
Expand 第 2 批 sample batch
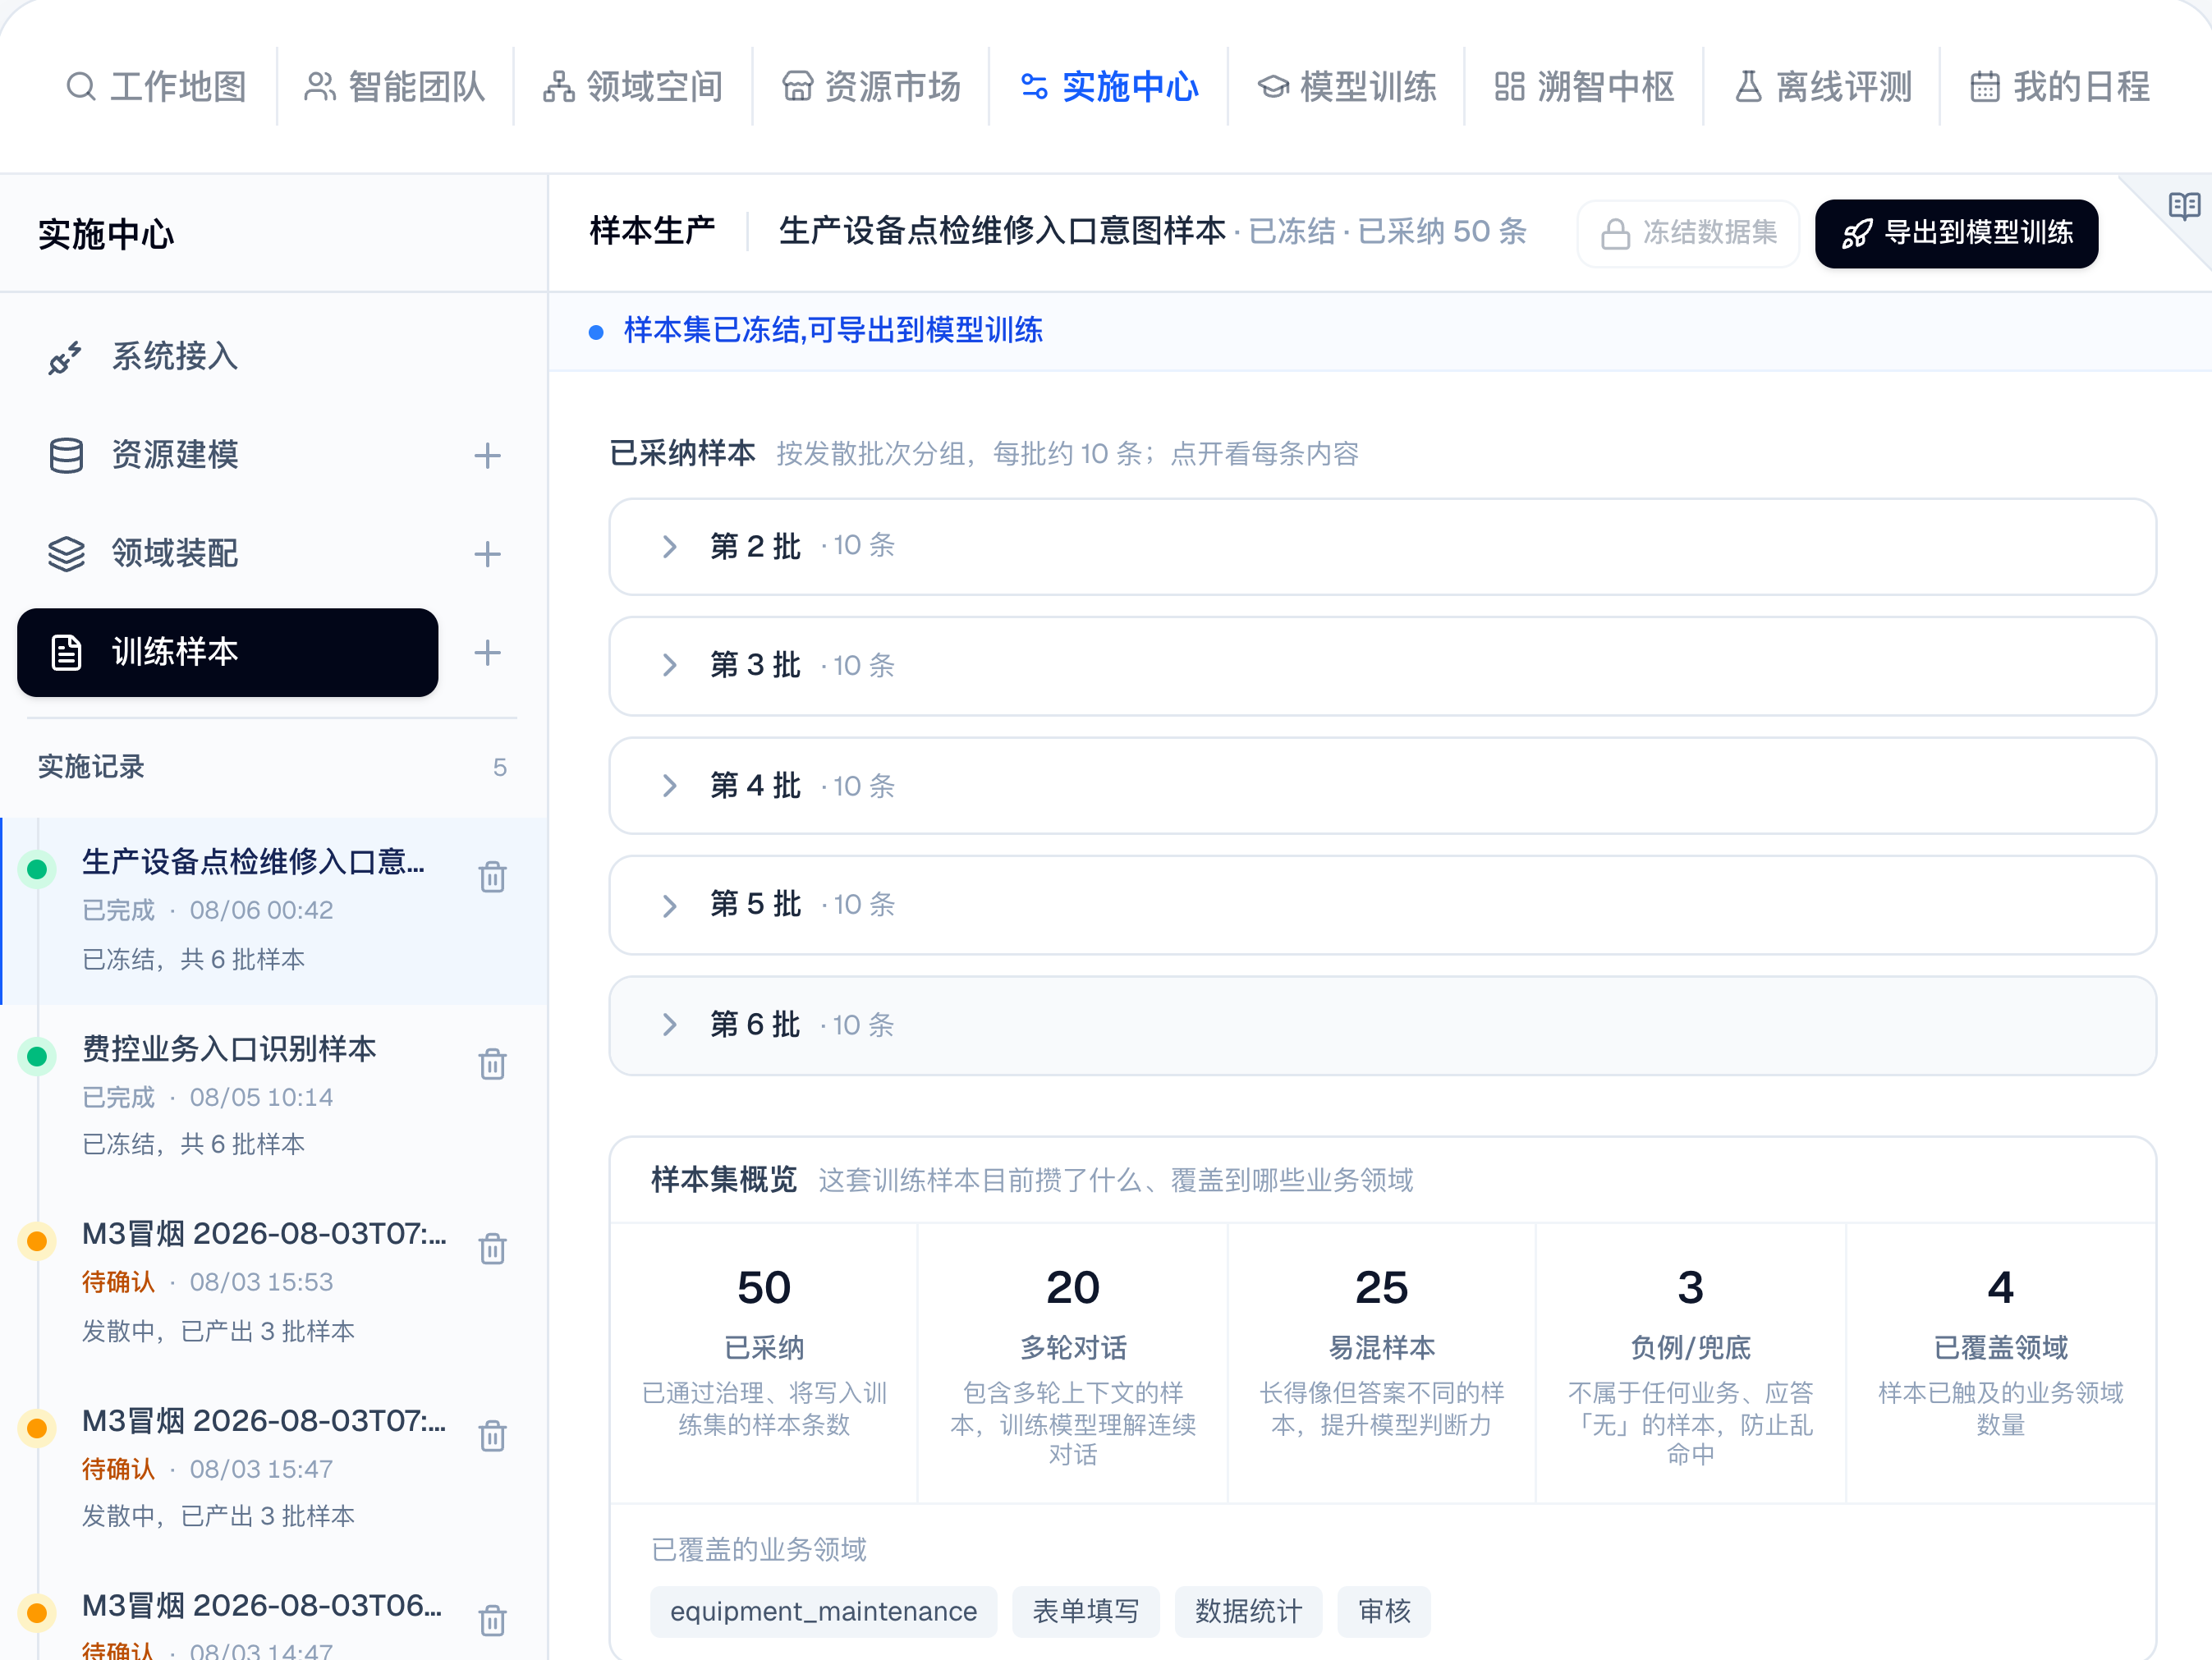tap(1382, 546)
